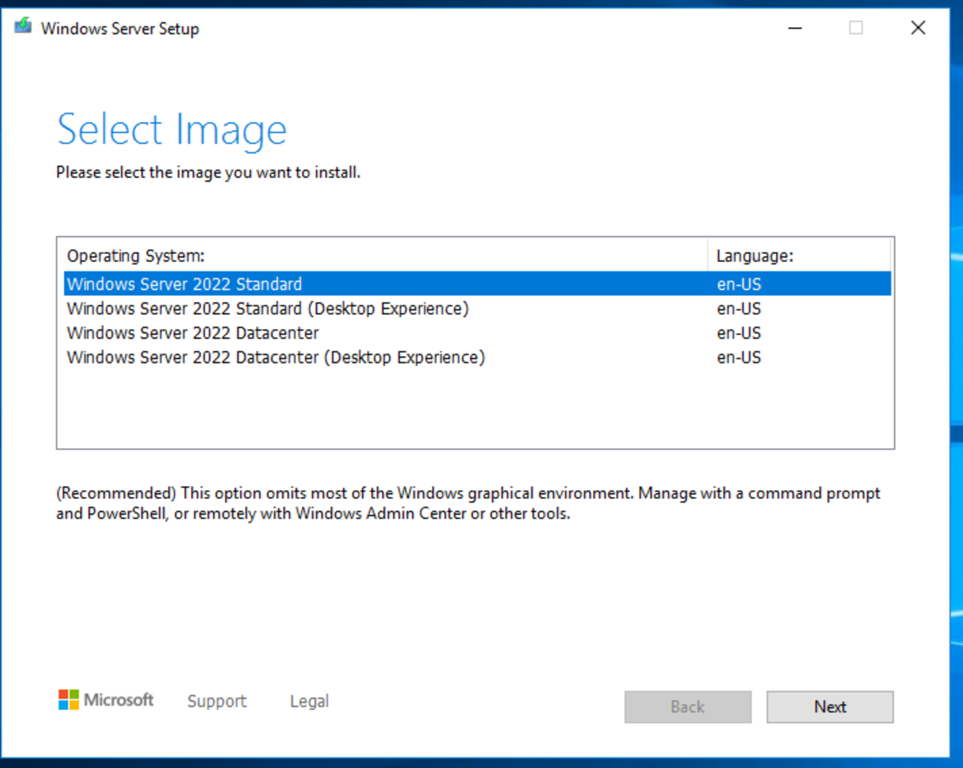
Task: Click the Windows Server Setup title text
Action: coord(118,28)
